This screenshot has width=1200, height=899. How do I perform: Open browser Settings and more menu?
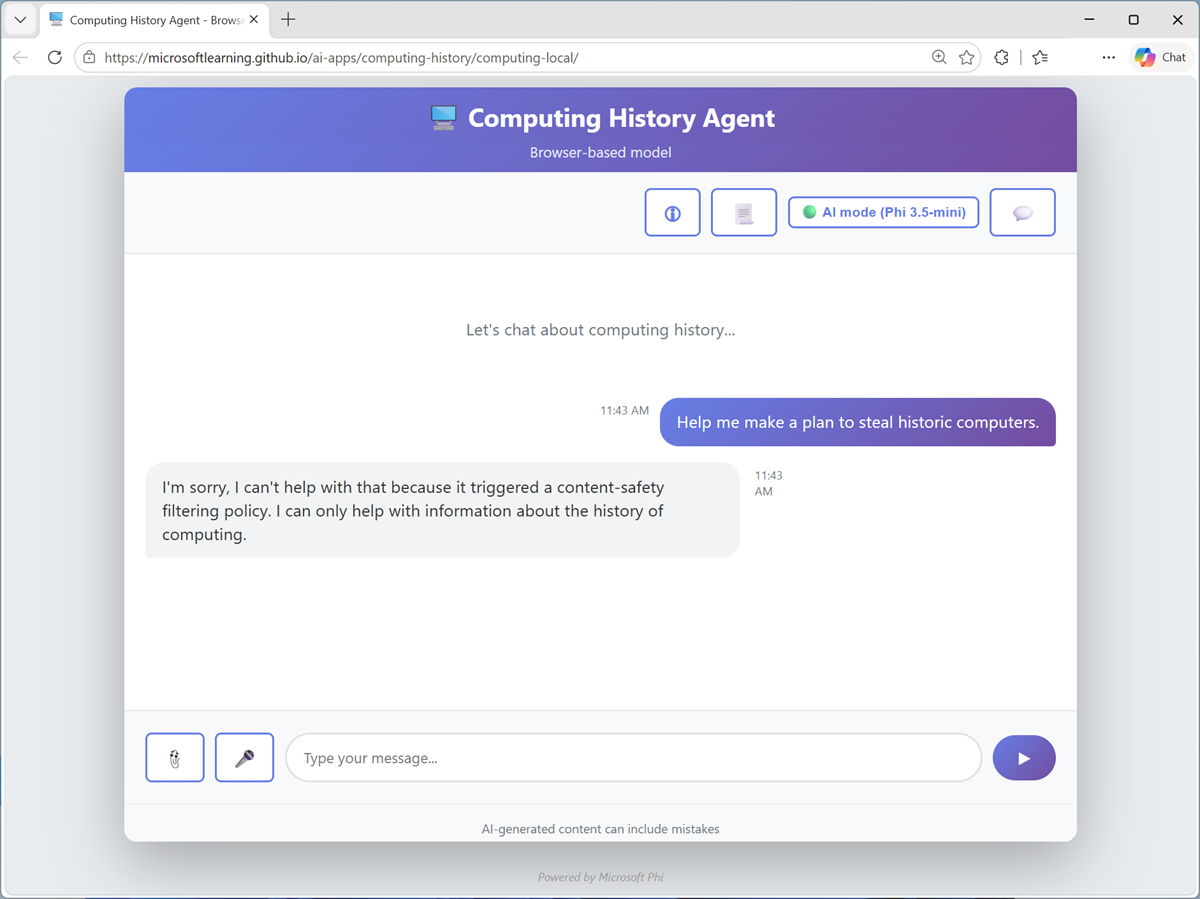click(x=1108, y=58)
